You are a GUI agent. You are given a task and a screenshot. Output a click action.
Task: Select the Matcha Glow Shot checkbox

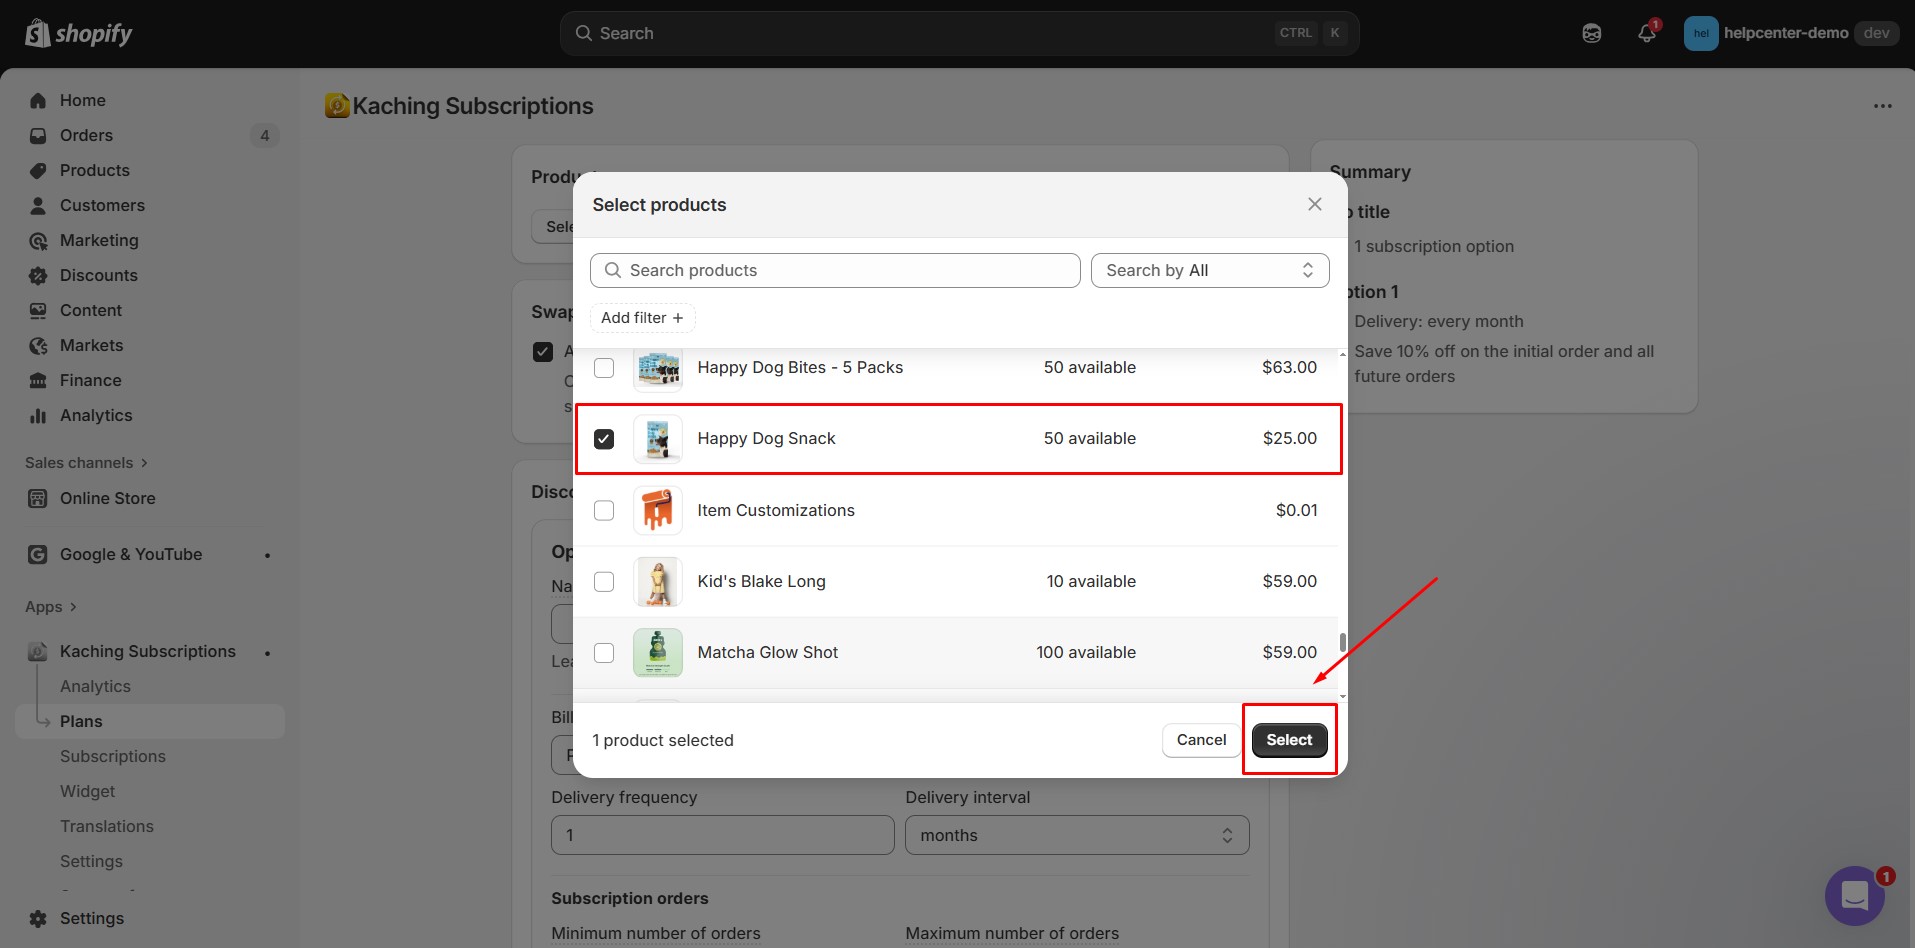tap(604, 652)
